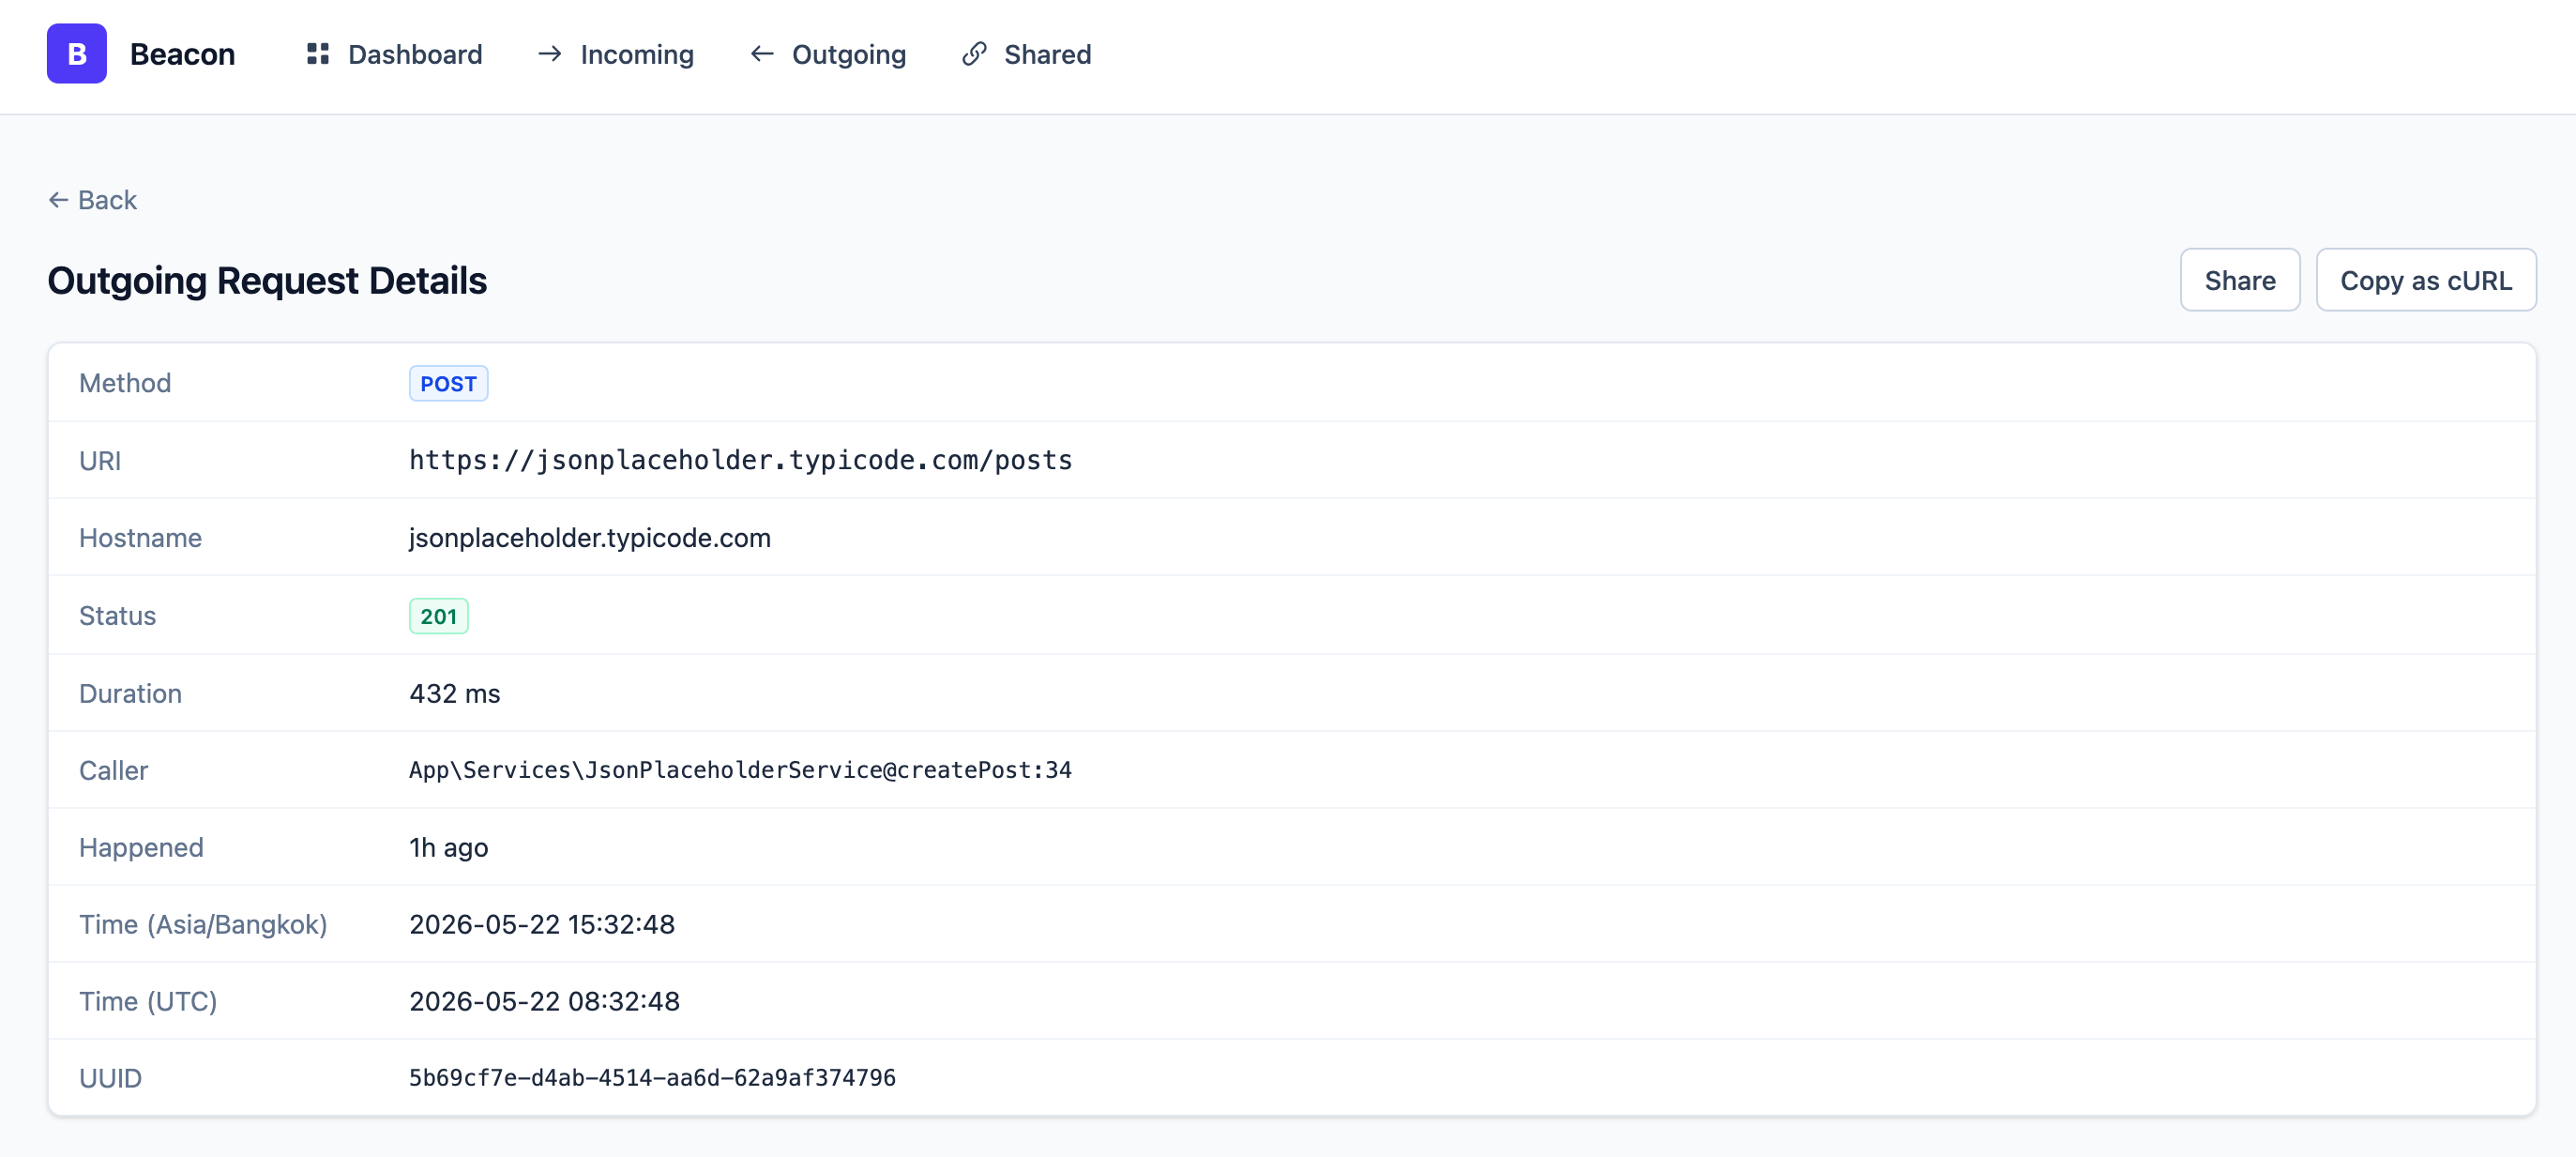Screen dimensions: 2576x1157
Task: Click the '1h ago' happened value
Action: pos(449,848)
